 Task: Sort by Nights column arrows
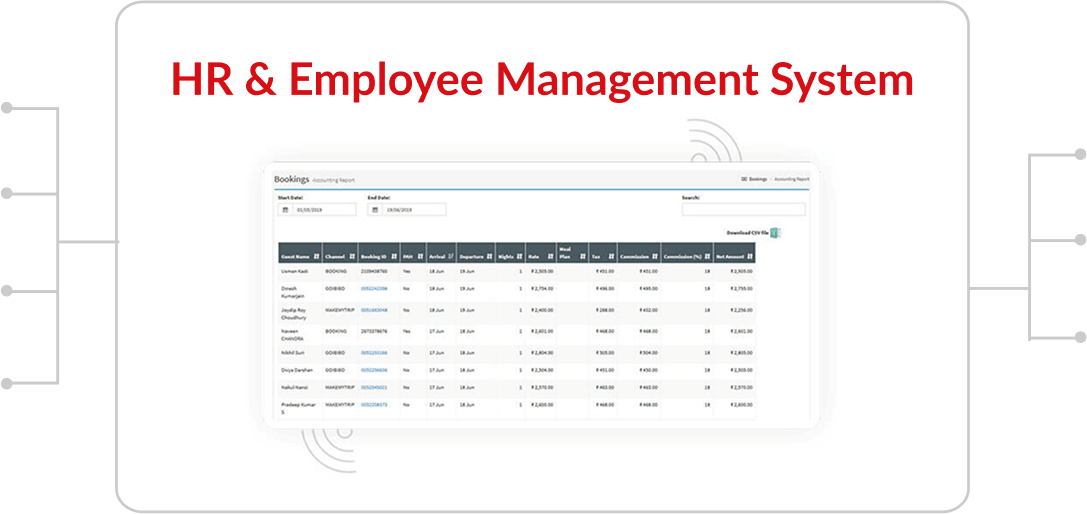(519, 257)
